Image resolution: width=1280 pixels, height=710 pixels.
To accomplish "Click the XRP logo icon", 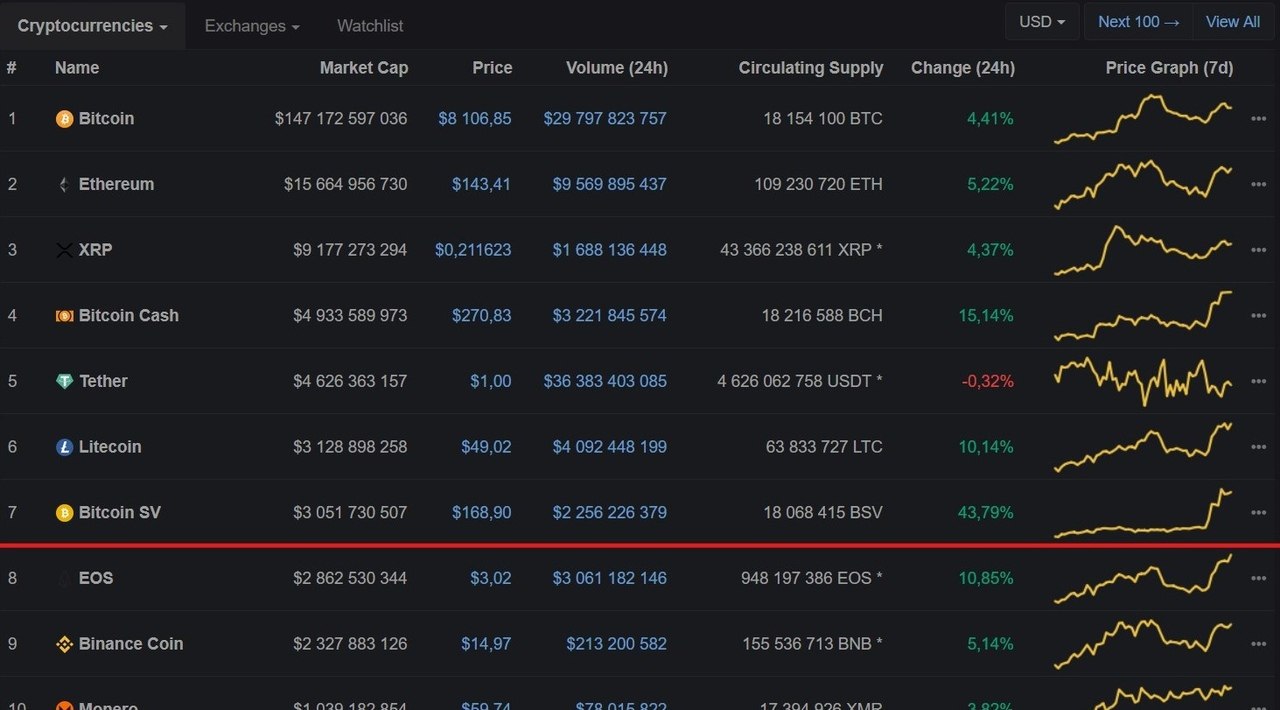I will tap(64, 250).
